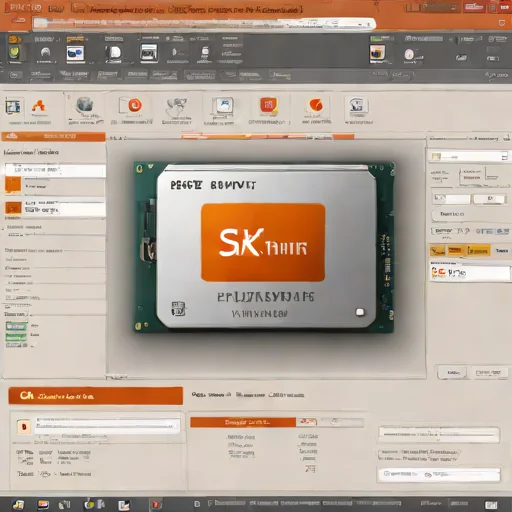Select the grid window icon in light toolbar

pyautogui.click(x=13, y=107)
